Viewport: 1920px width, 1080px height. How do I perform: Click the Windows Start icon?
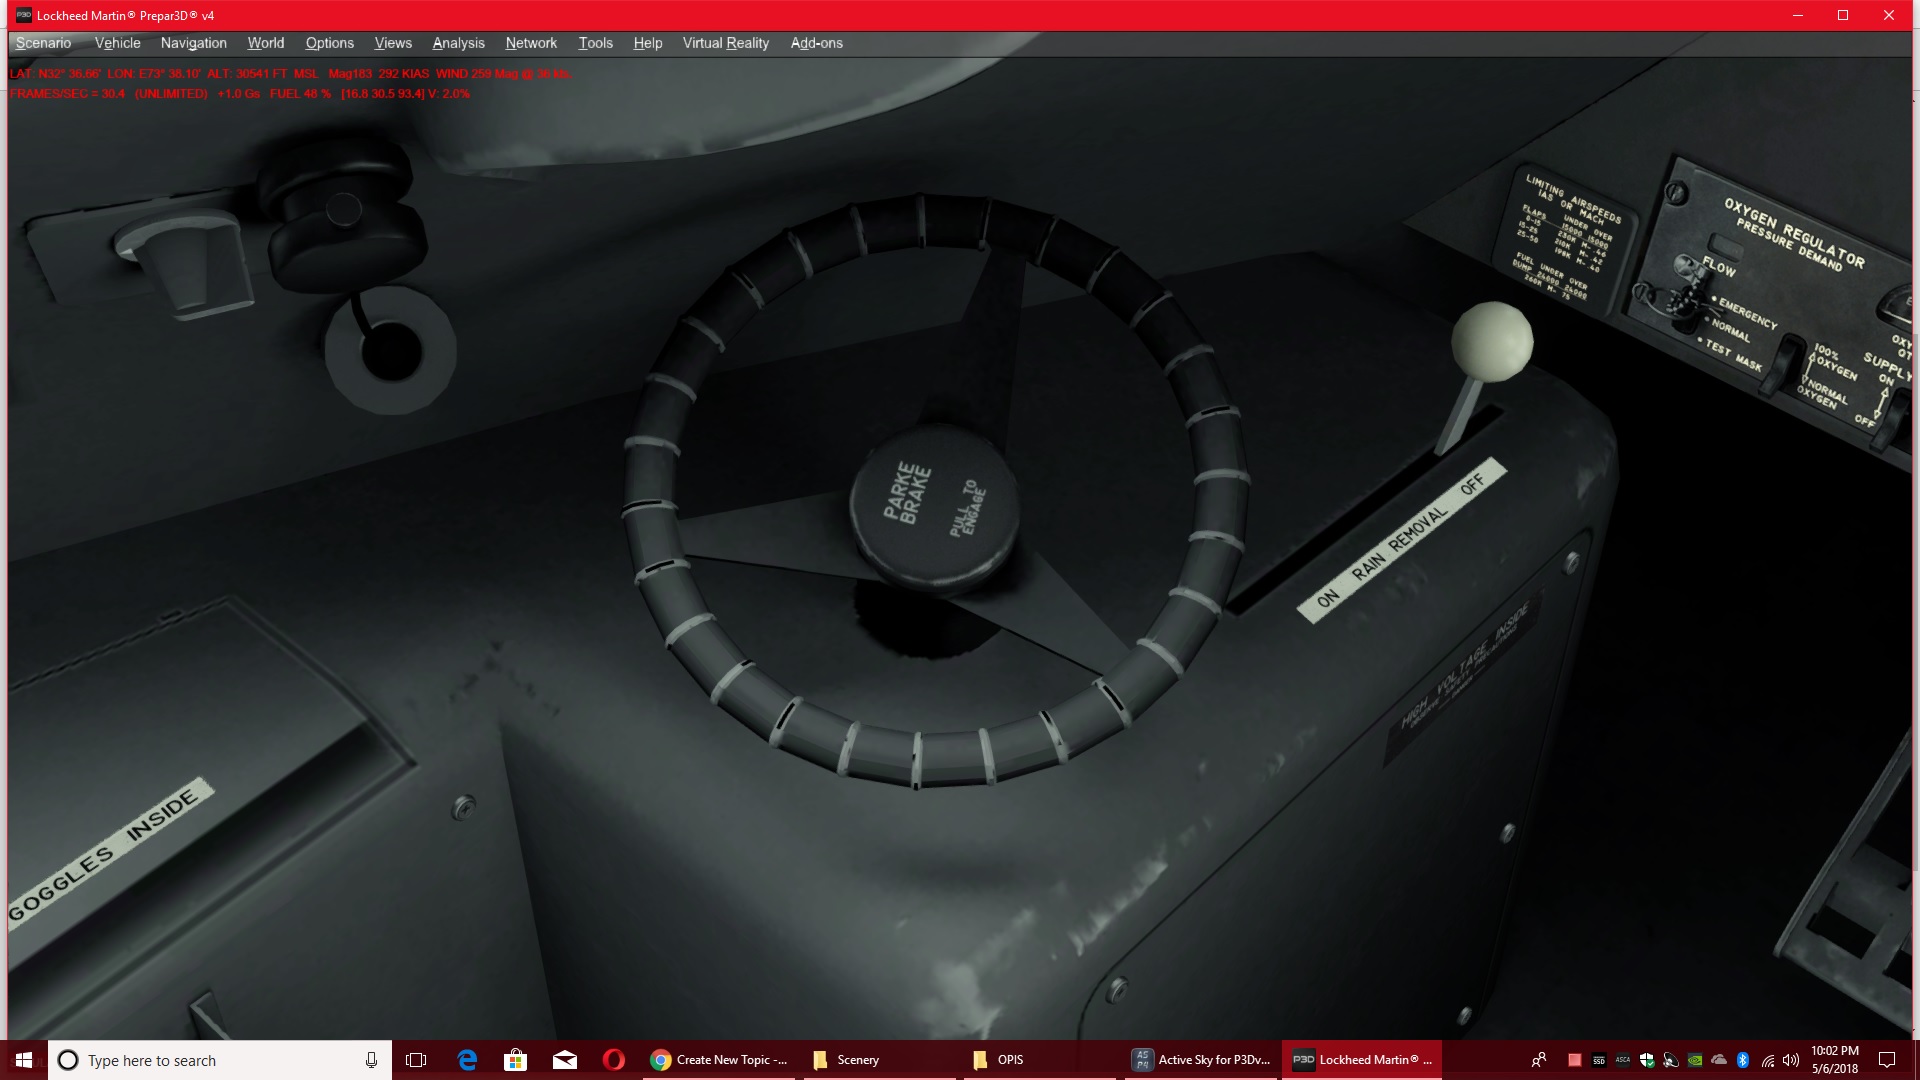pyautogui.click(x=24, y=1060)
